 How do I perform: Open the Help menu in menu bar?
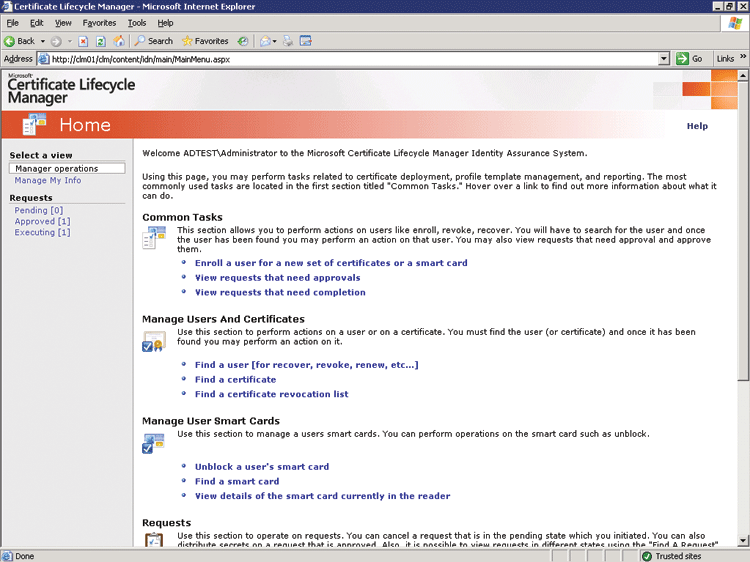click(x=165, y=23)
